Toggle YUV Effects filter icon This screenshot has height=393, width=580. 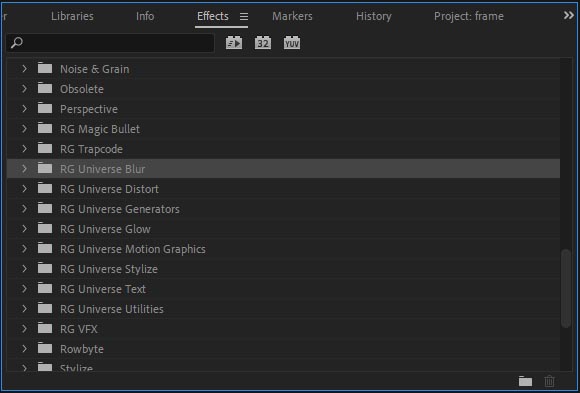[x=292, y=43]
